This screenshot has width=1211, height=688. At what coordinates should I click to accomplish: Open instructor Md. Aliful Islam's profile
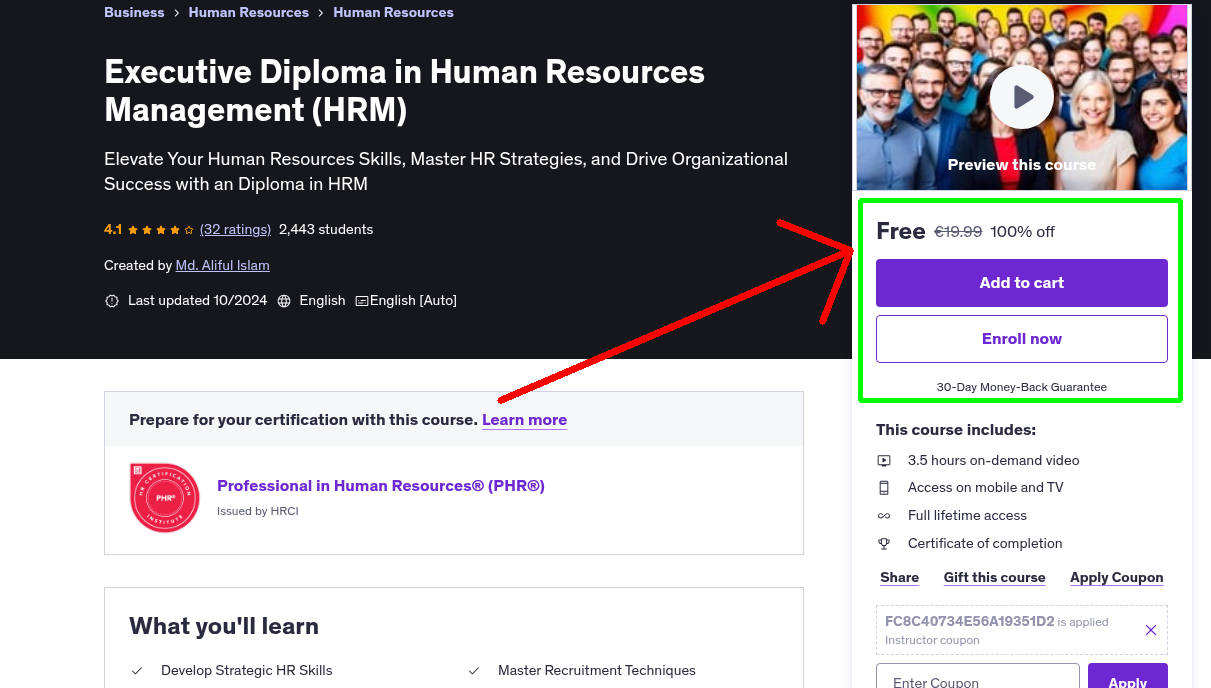(x=222, y=265)
